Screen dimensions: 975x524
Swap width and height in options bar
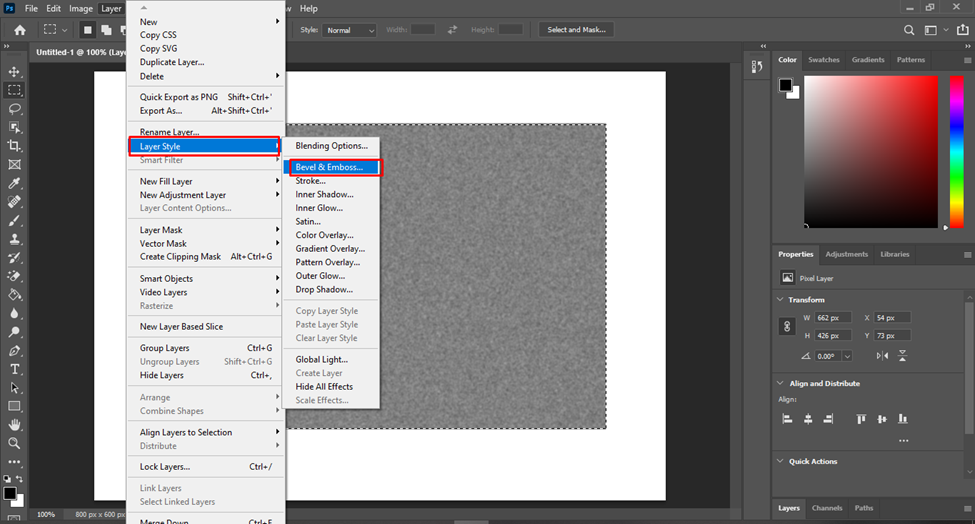pos(452,30)
